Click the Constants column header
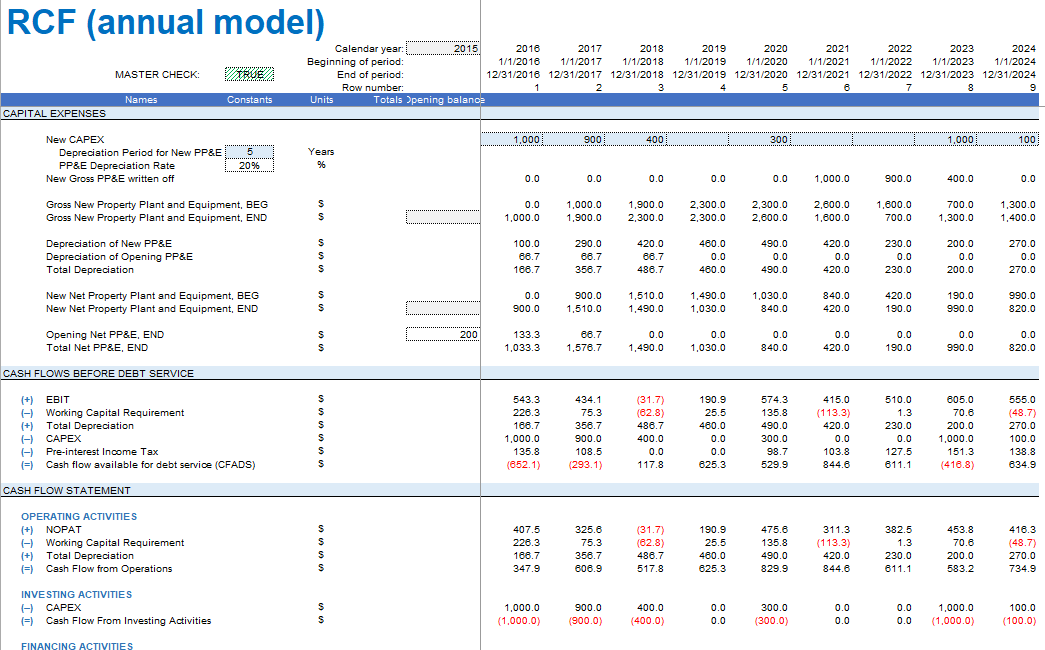Viewport: 1045px width, 650px height. (249, 99)
